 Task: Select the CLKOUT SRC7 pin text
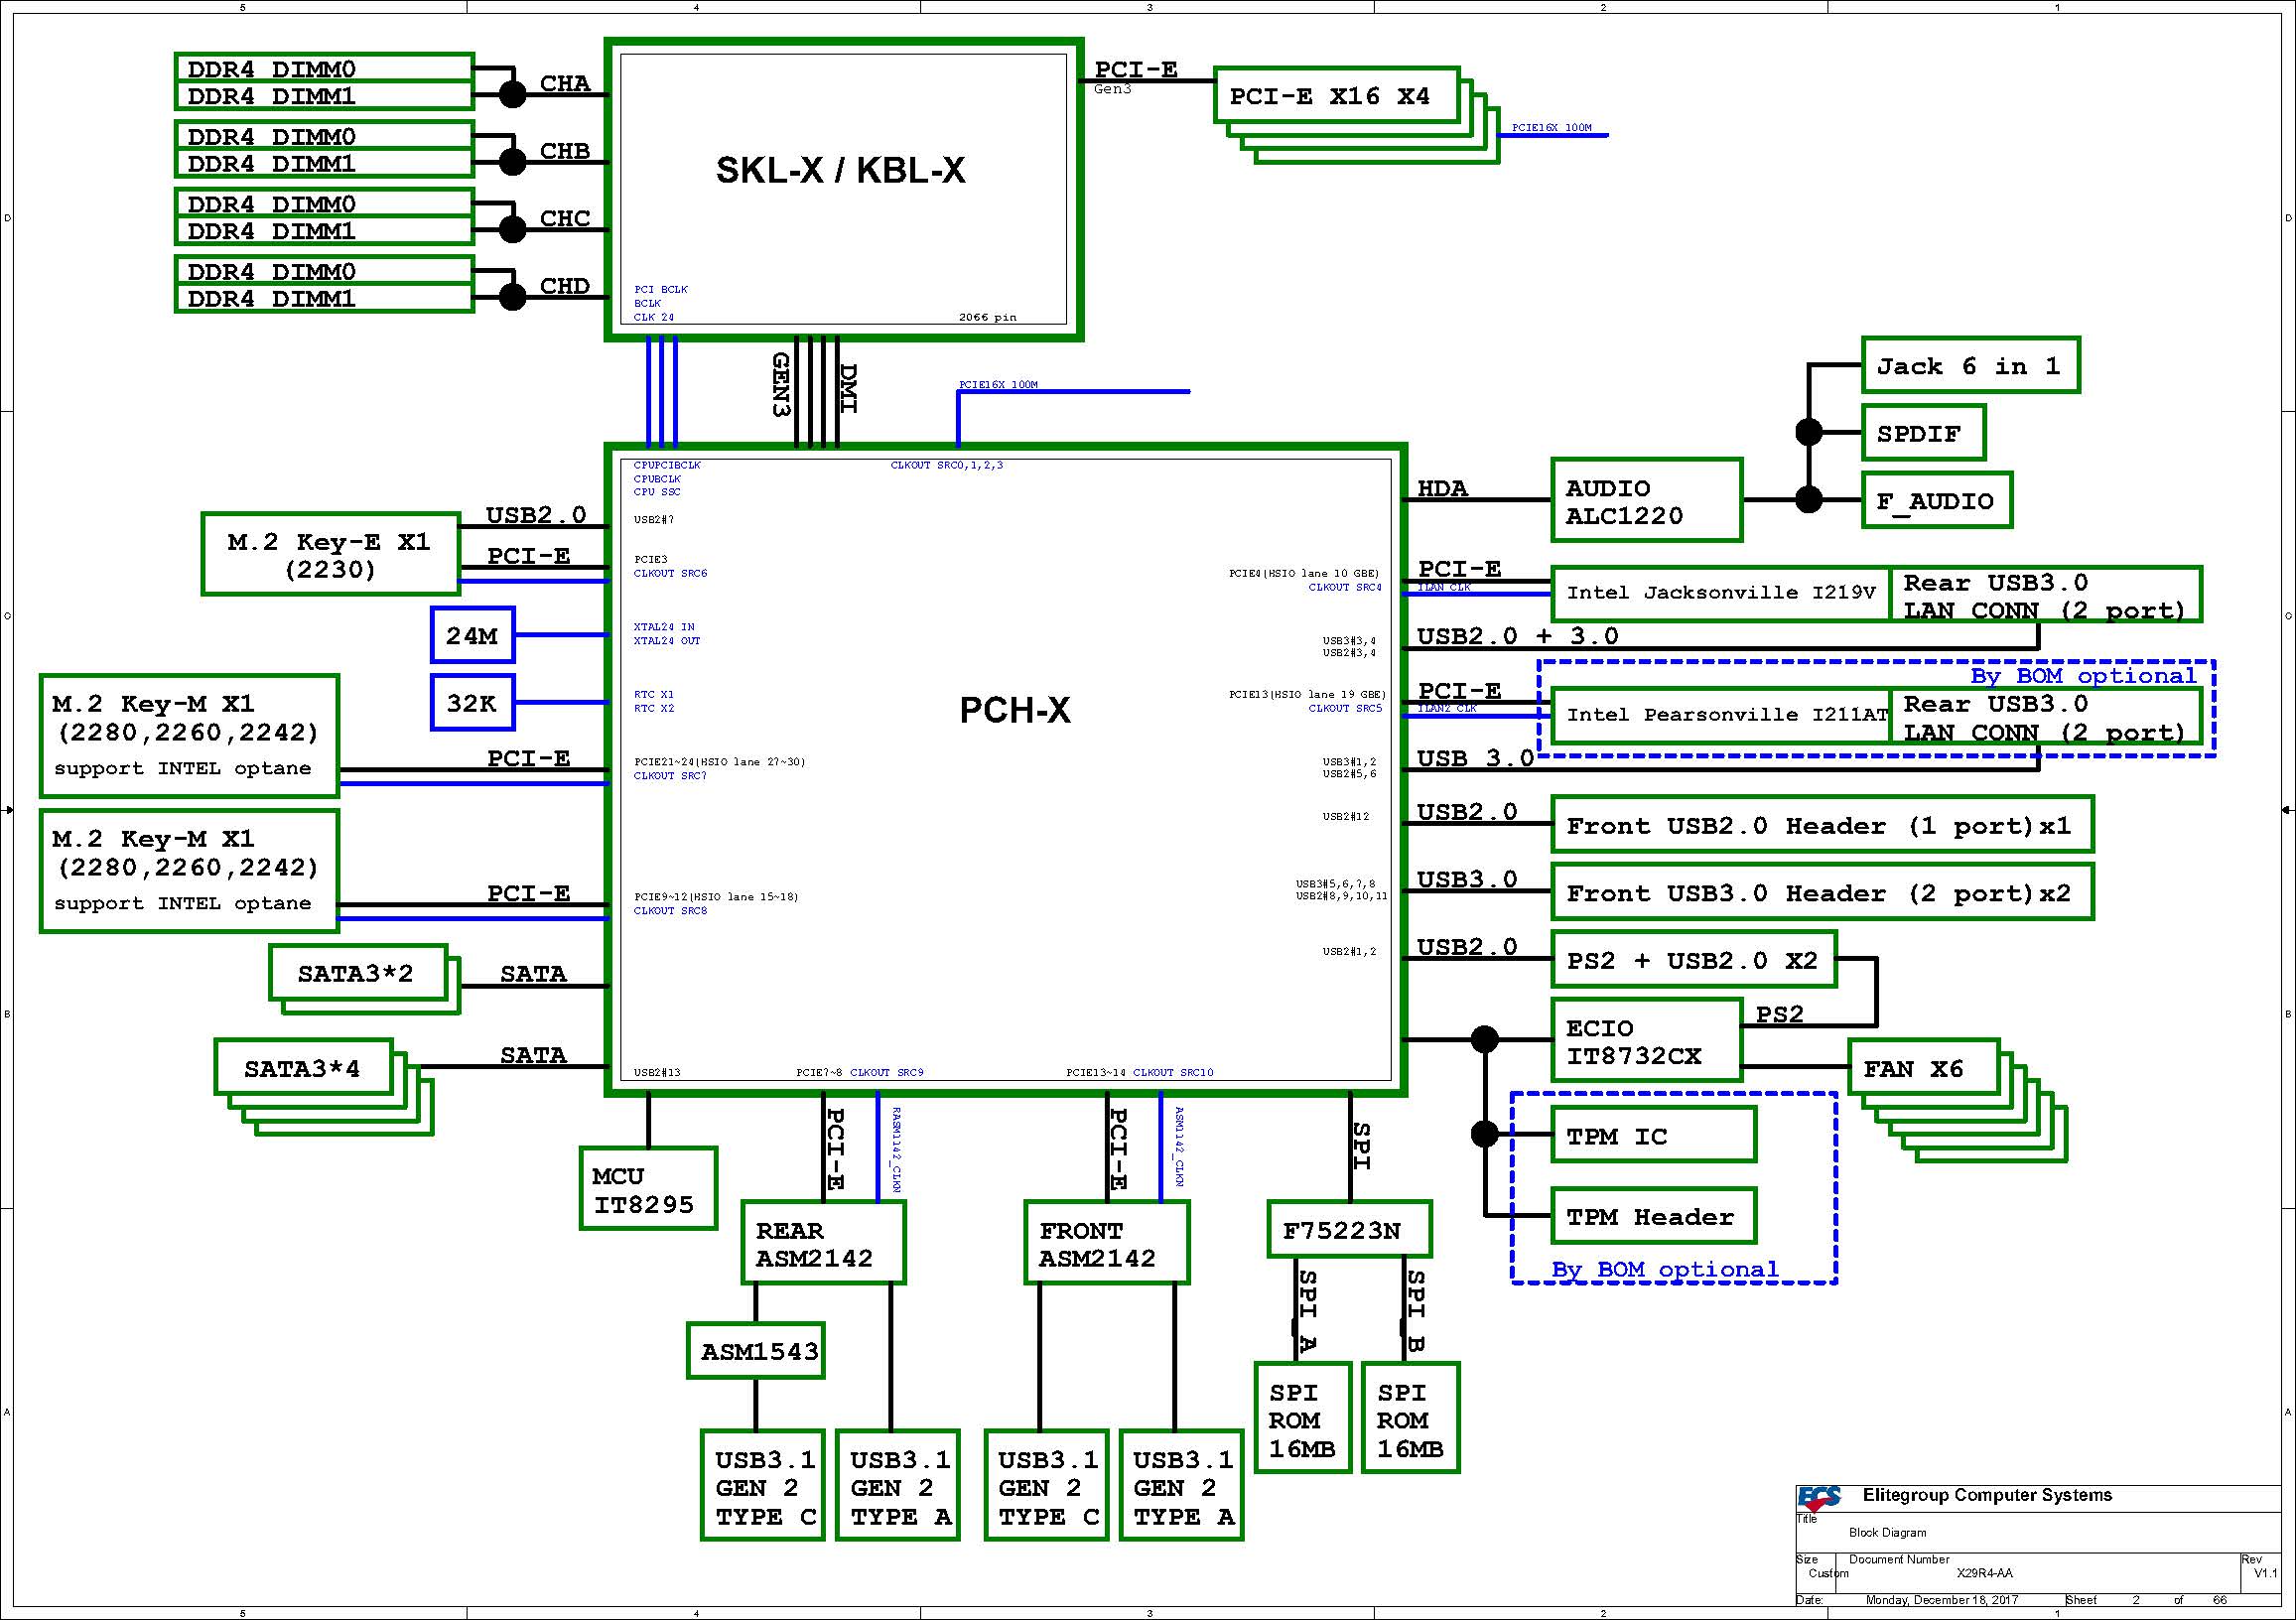(670, 776)
